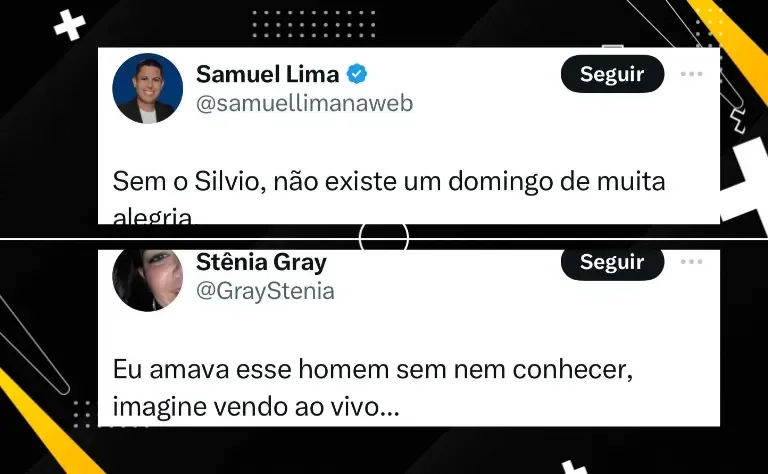Open the @GrayStenia handle link
Screen dimensions: 768x474
[x=265, y=291]
